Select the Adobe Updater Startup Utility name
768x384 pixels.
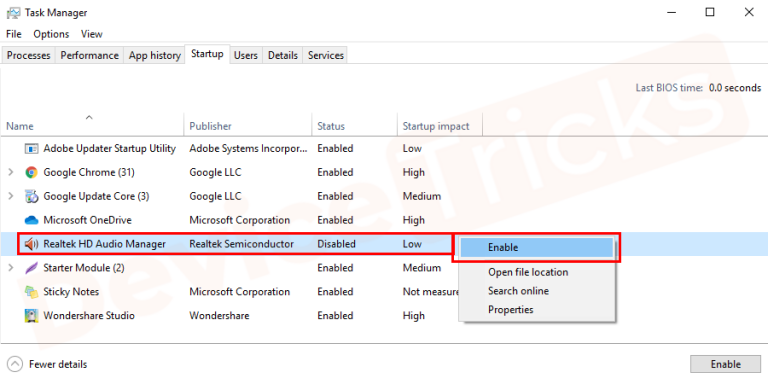tap(110, 148)
